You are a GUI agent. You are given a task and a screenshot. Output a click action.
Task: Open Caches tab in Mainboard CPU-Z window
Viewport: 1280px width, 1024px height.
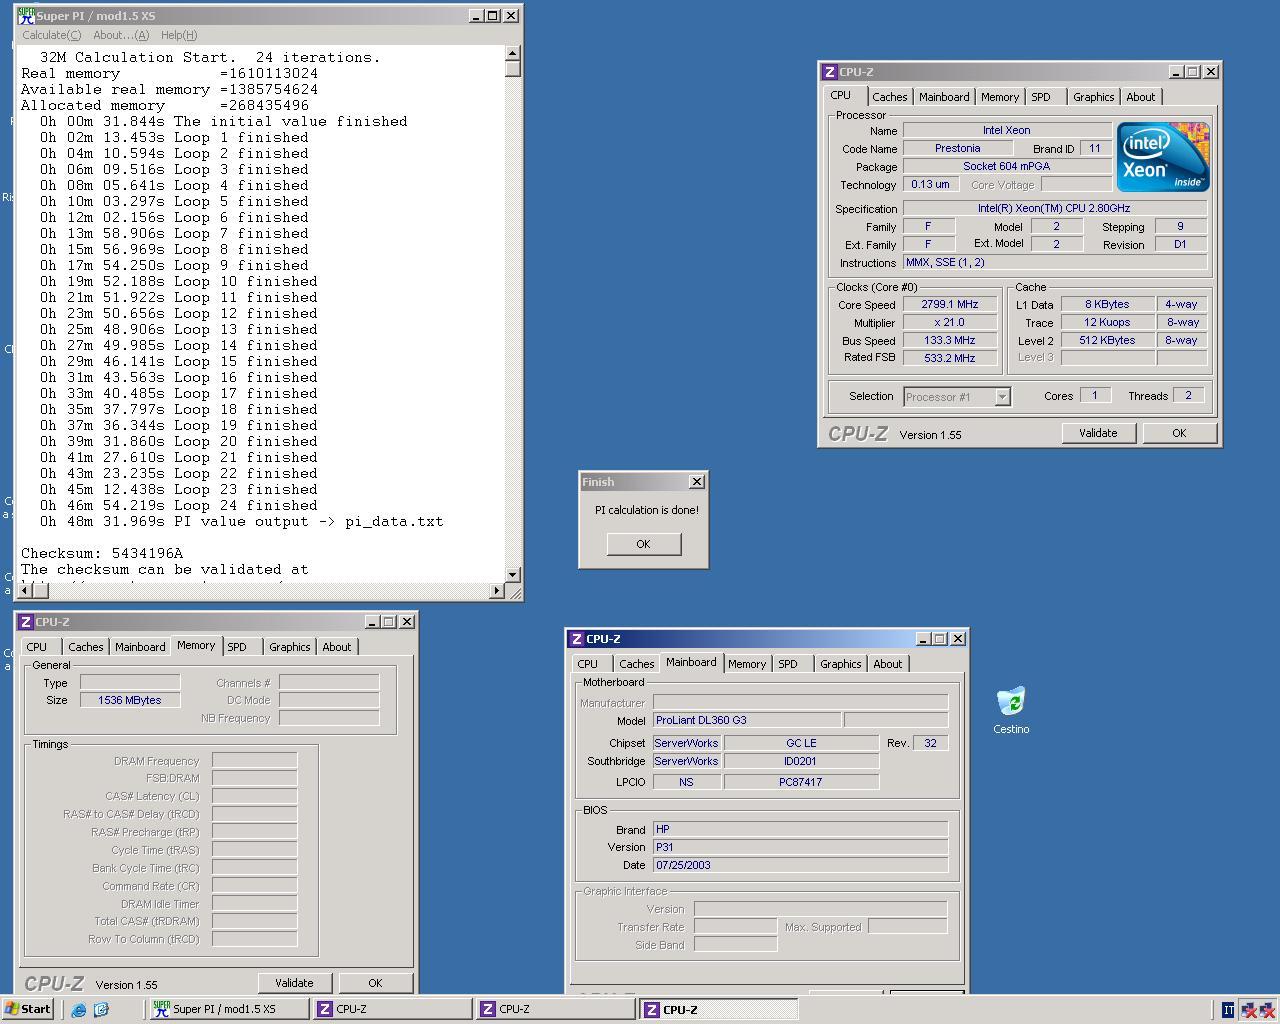[x=636, y=664]
